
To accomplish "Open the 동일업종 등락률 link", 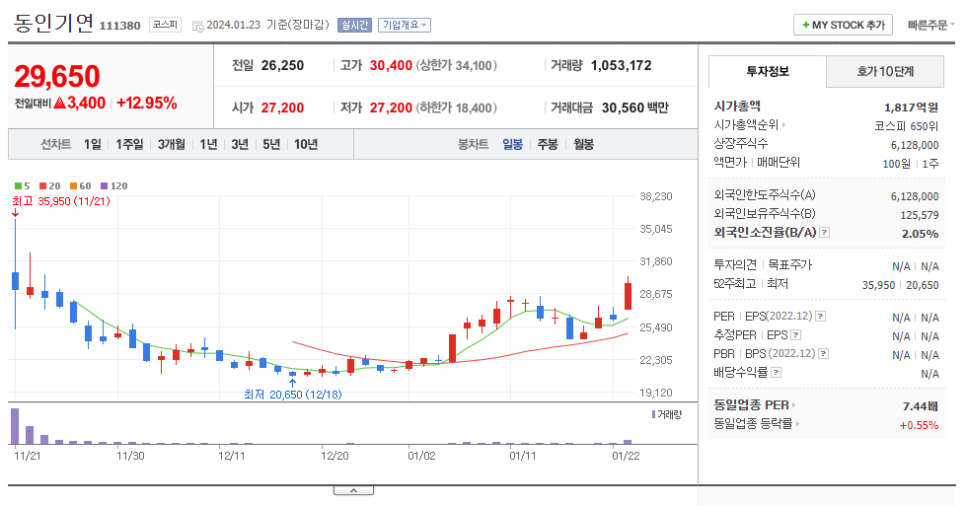I will (756, 423).
